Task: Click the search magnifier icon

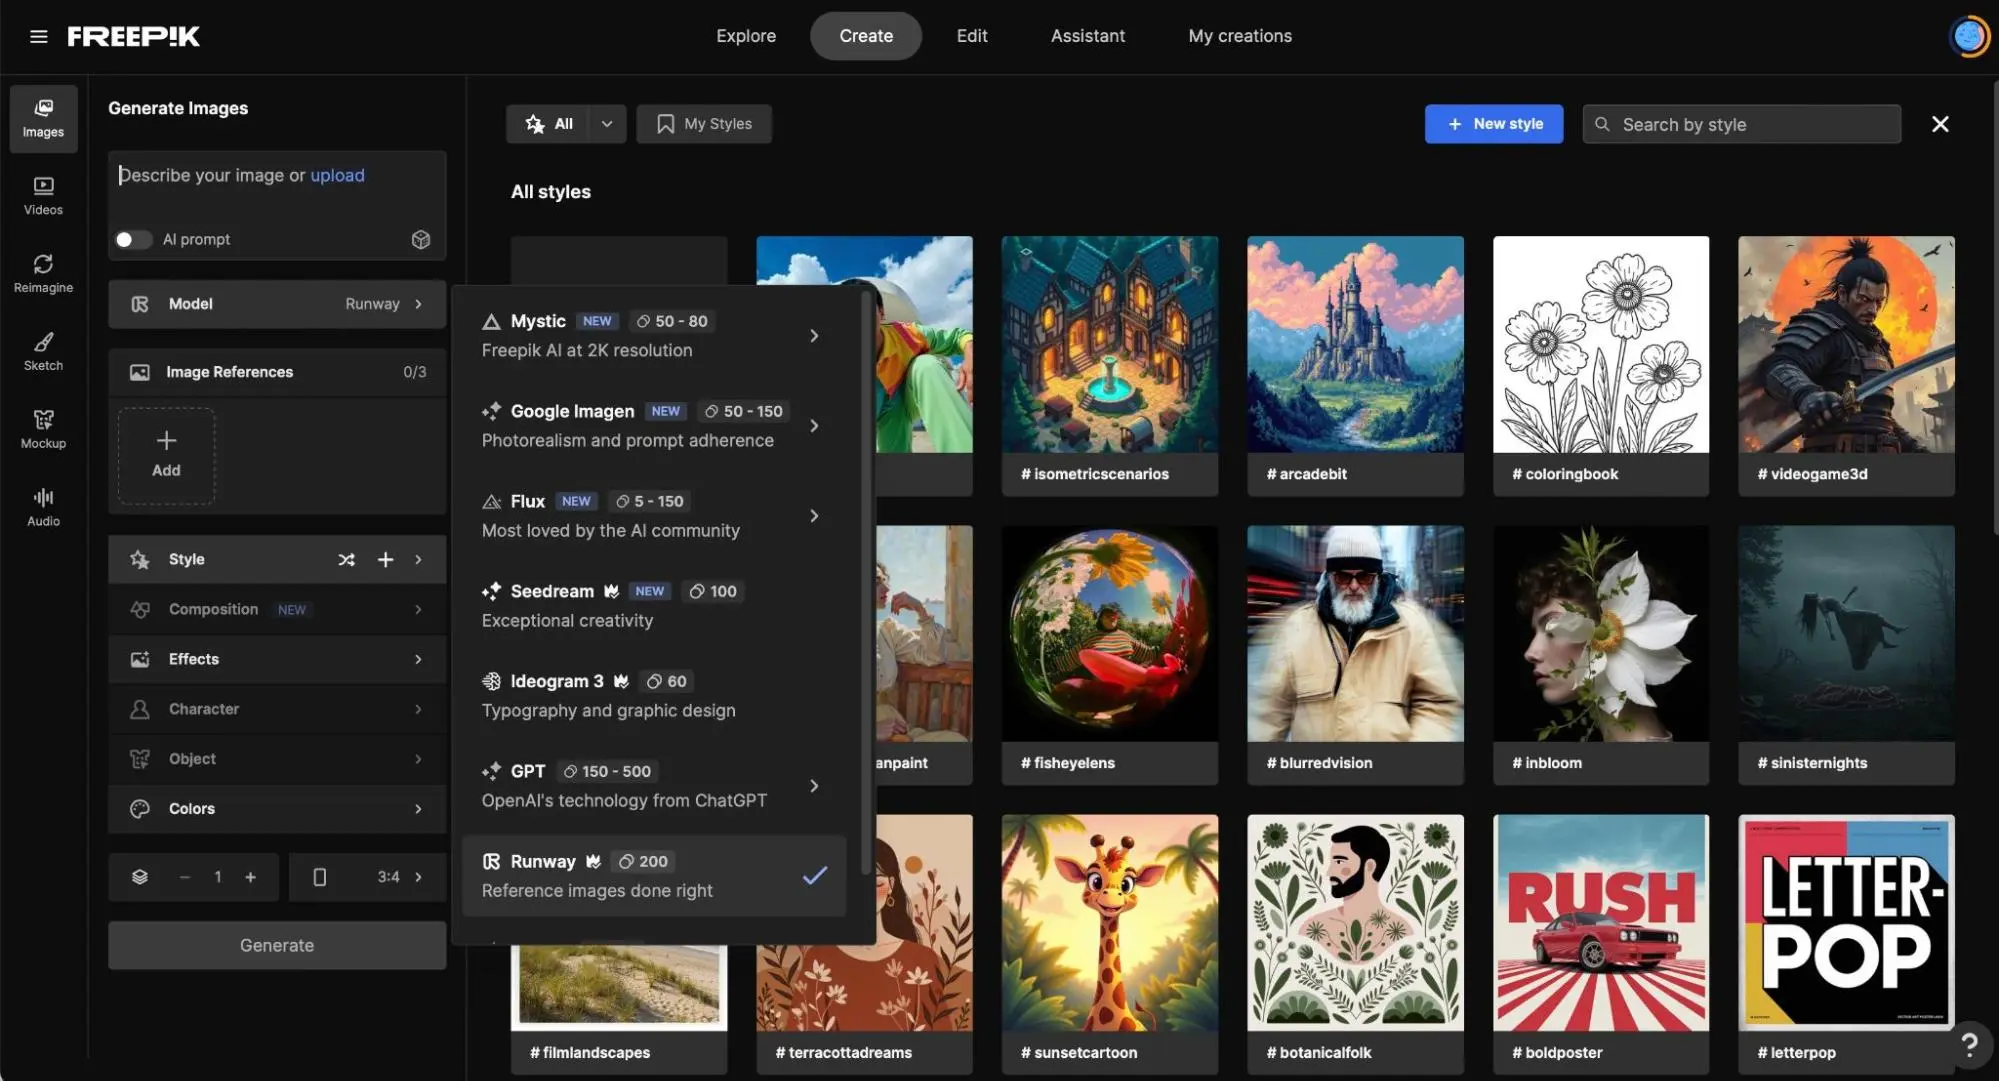Action: (1602, 124)
